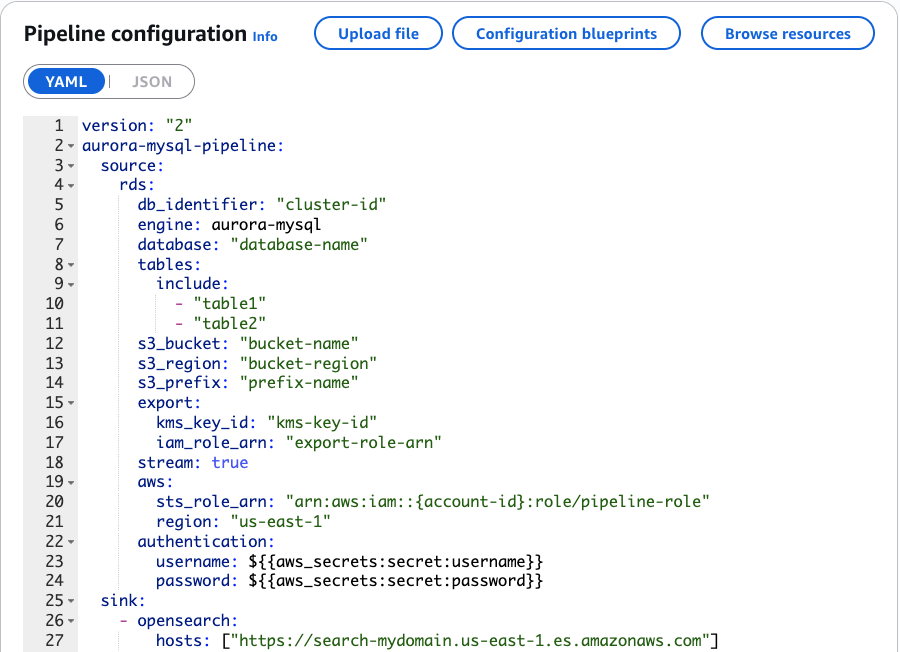Switch to the JSON format

pyautogui.click(x=152, y=82)
